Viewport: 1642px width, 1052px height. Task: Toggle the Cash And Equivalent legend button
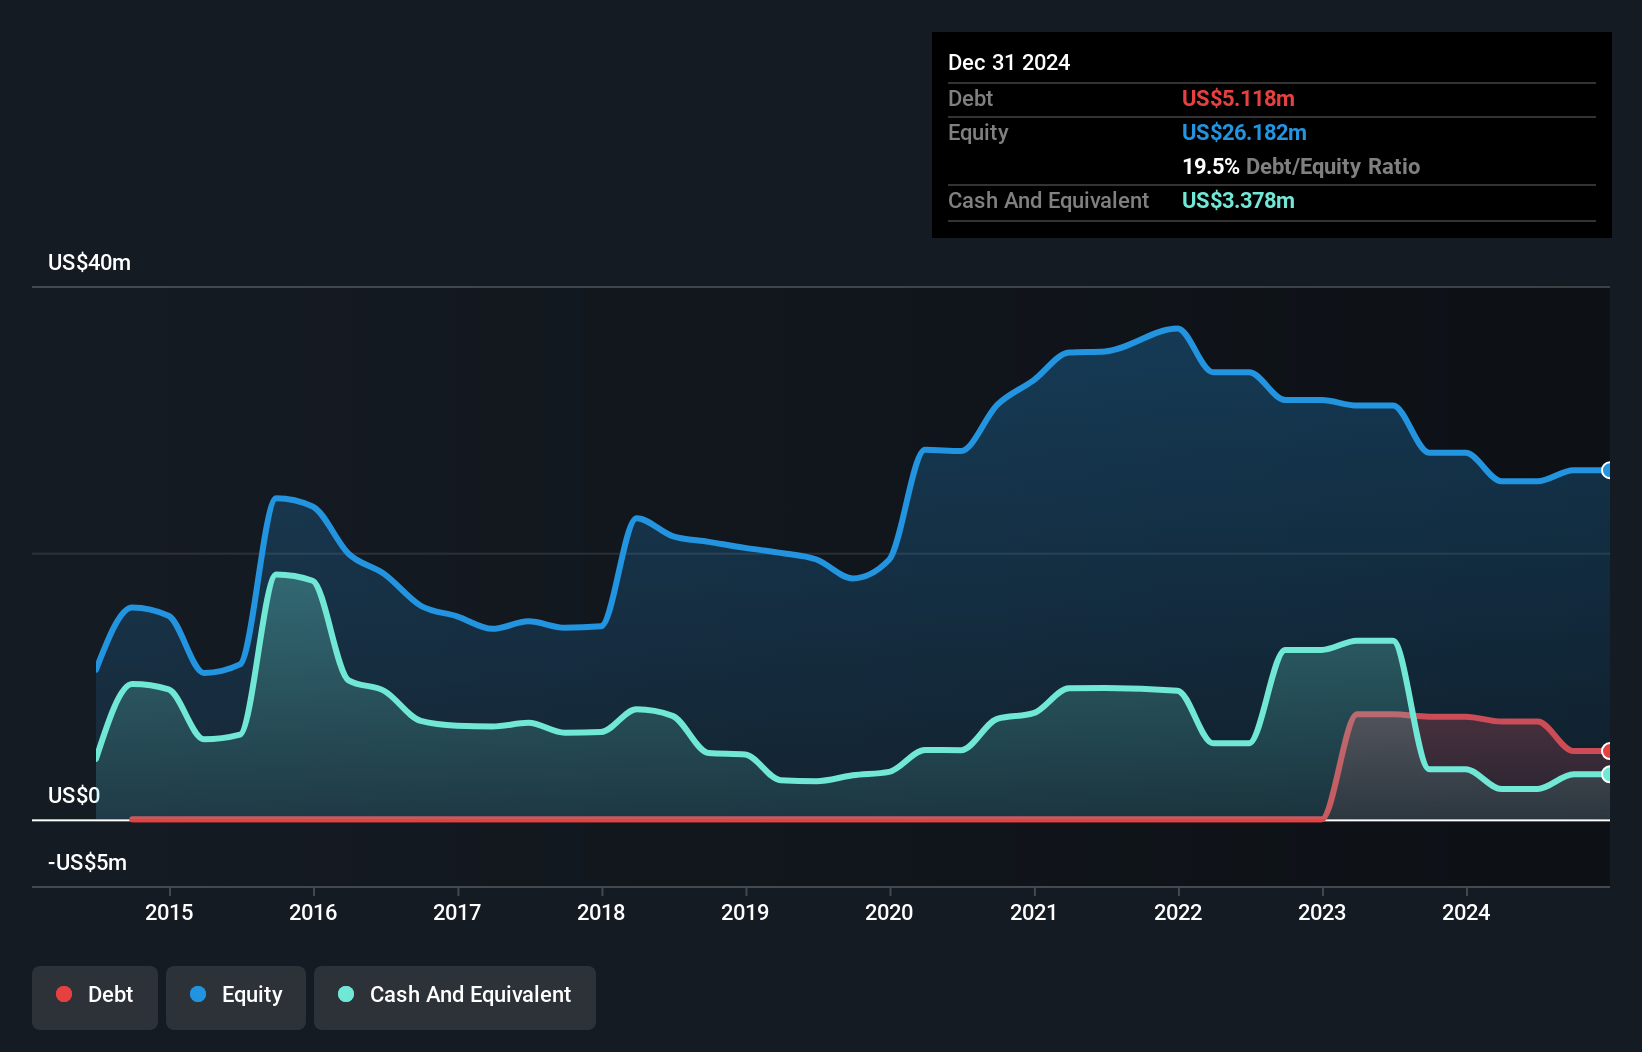(455, 997)
